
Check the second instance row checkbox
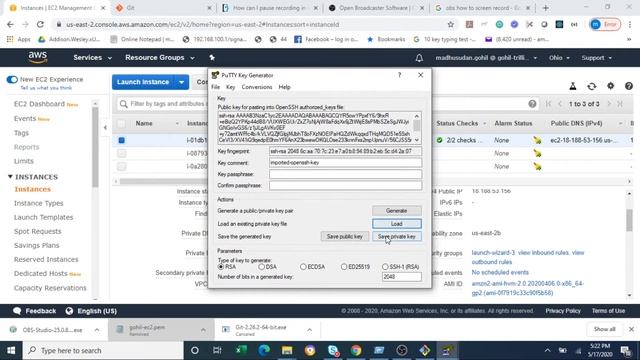coord(122,153)
